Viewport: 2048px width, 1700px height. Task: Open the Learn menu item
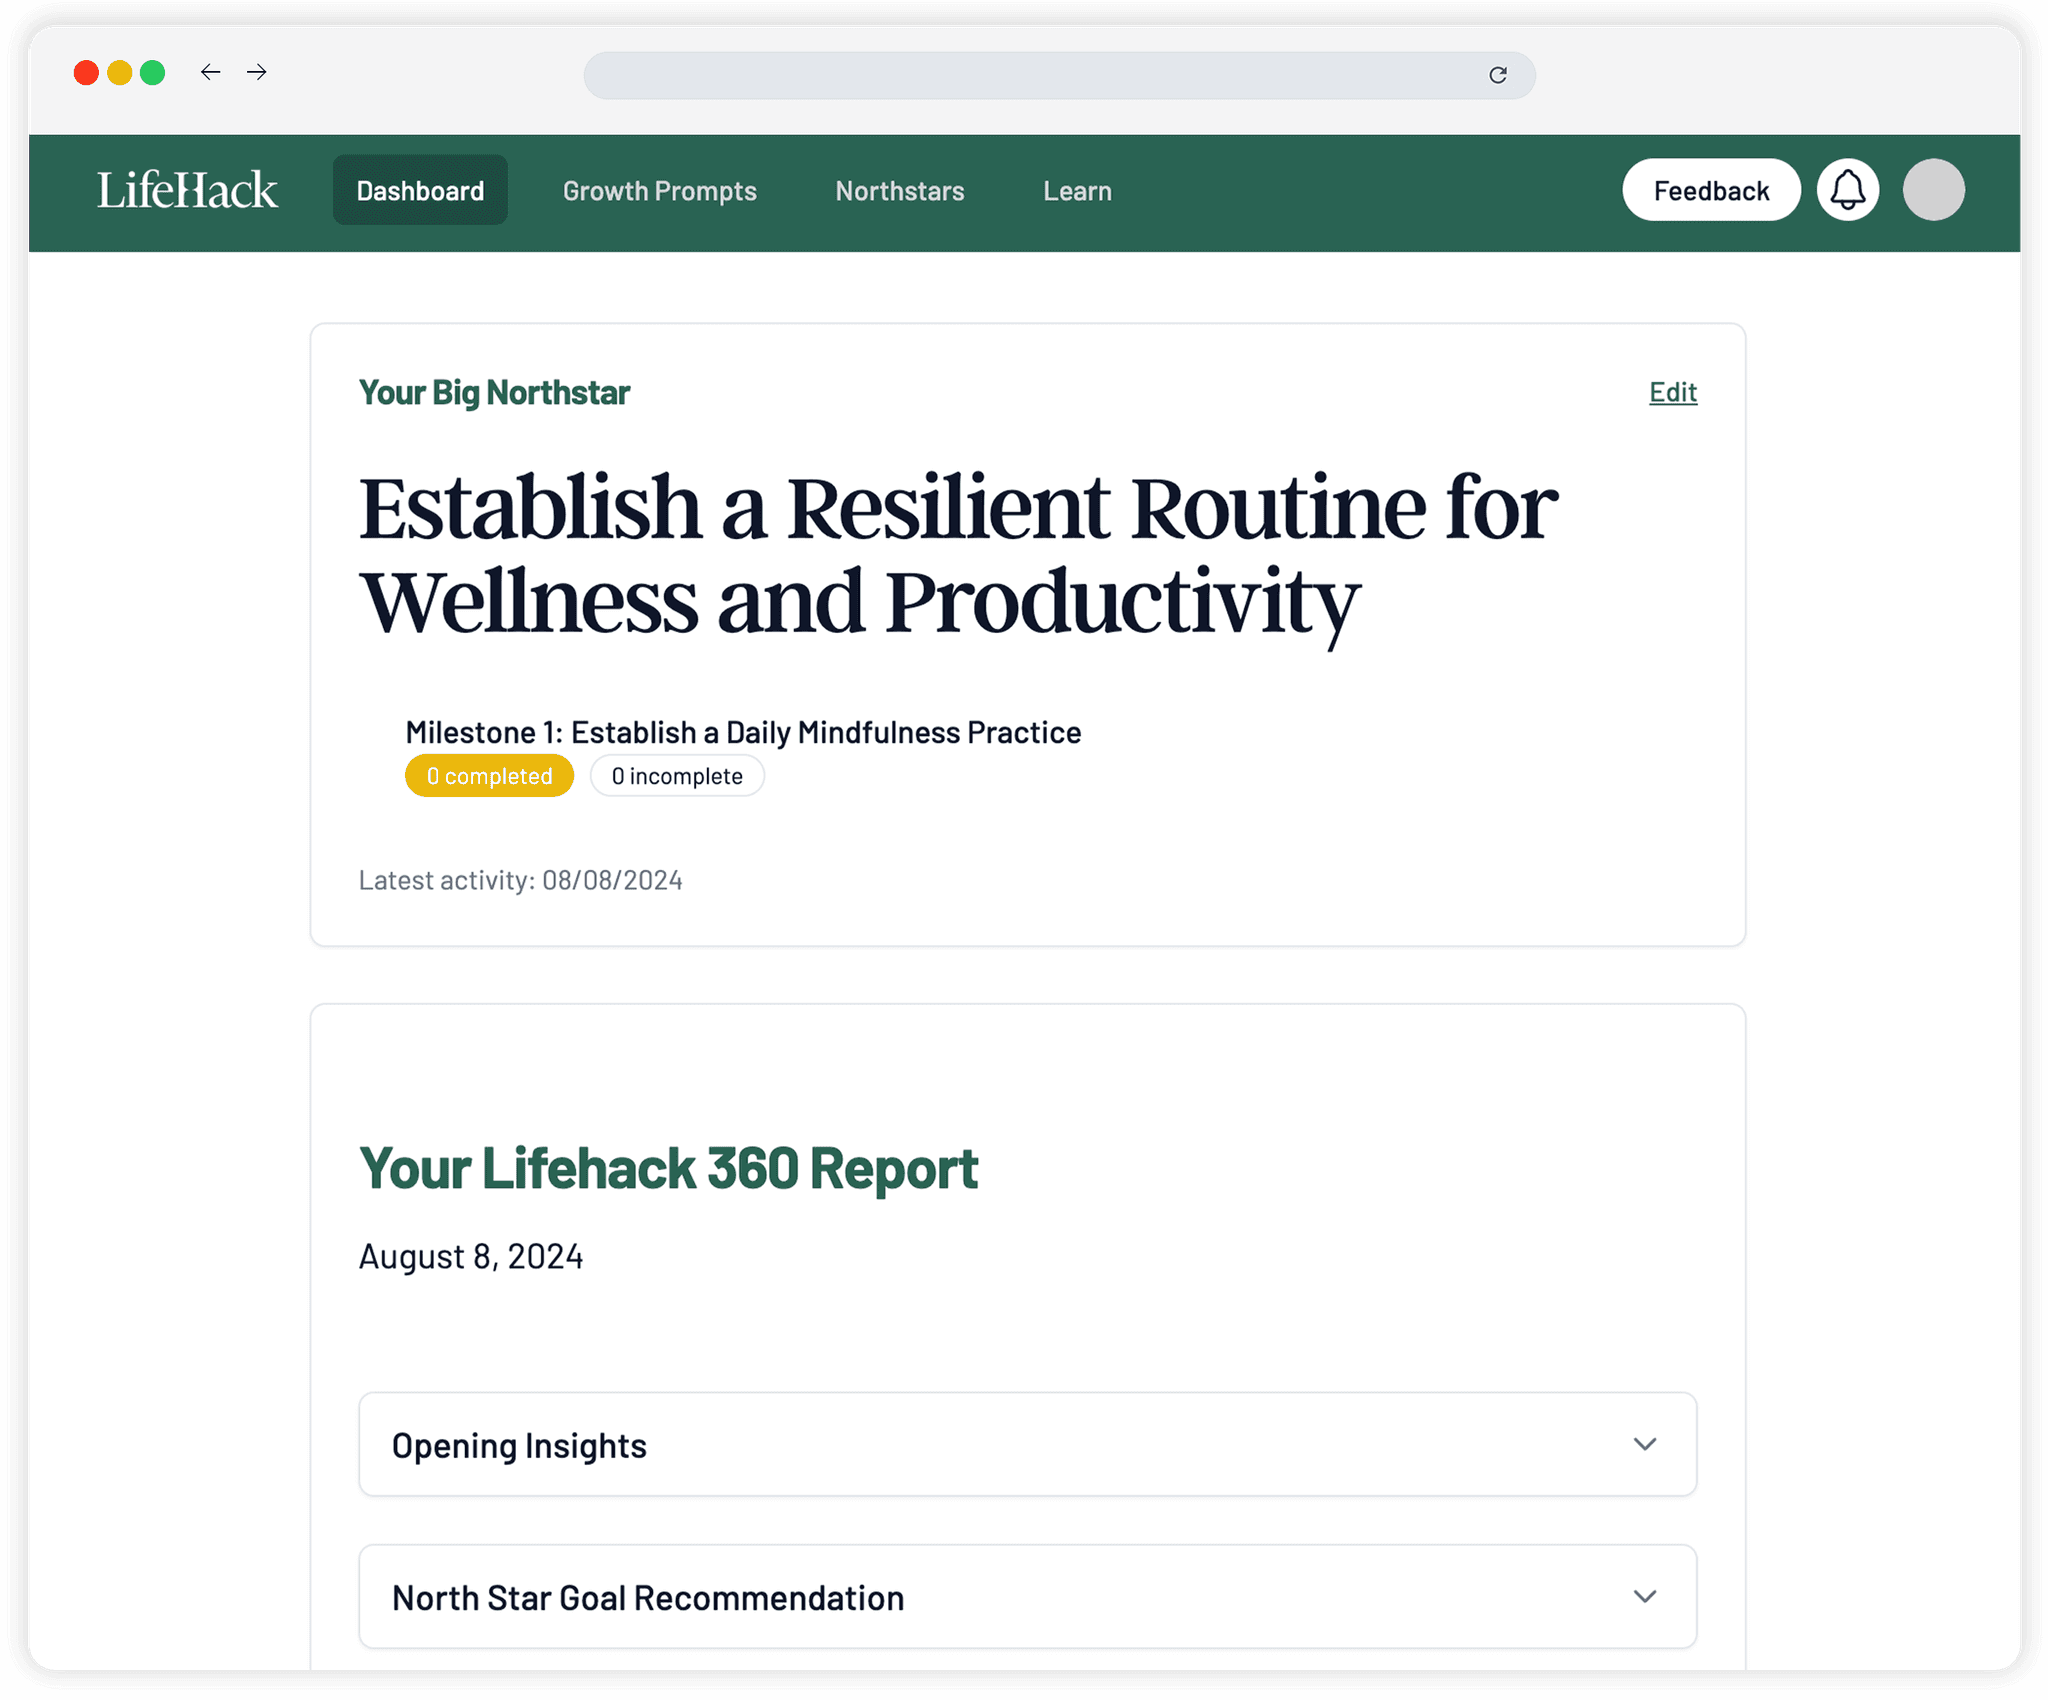click(x=1077, y=190)
